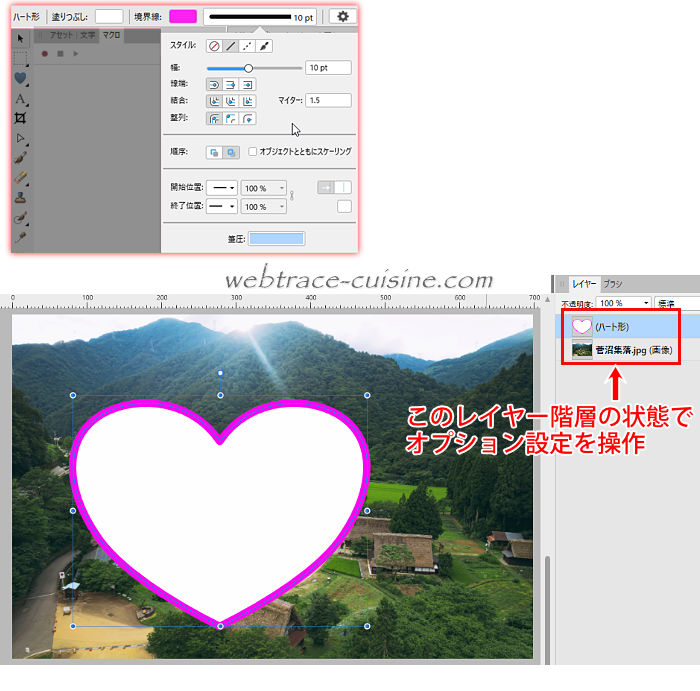This screenshot has height=691, width=700.
Task: Open the 開始位置 arrowhead style dropdown
Action: [x=220, y=188]
